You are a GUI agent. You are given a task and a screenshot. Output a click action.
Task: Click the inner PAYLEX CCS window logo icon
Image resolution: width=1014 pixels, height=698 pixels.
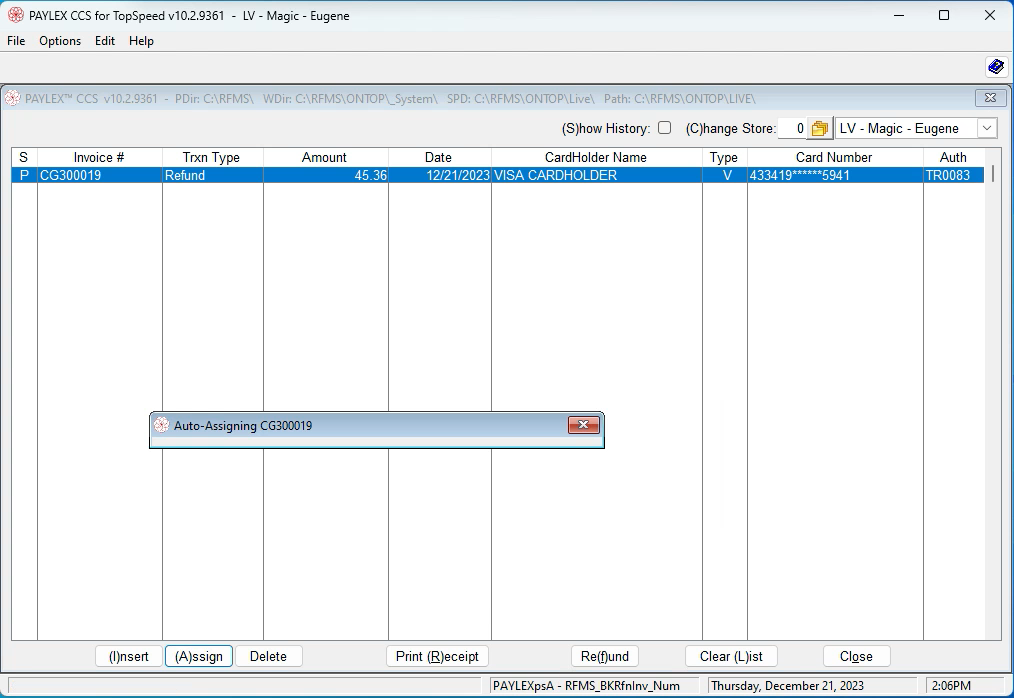pos(12,98)
